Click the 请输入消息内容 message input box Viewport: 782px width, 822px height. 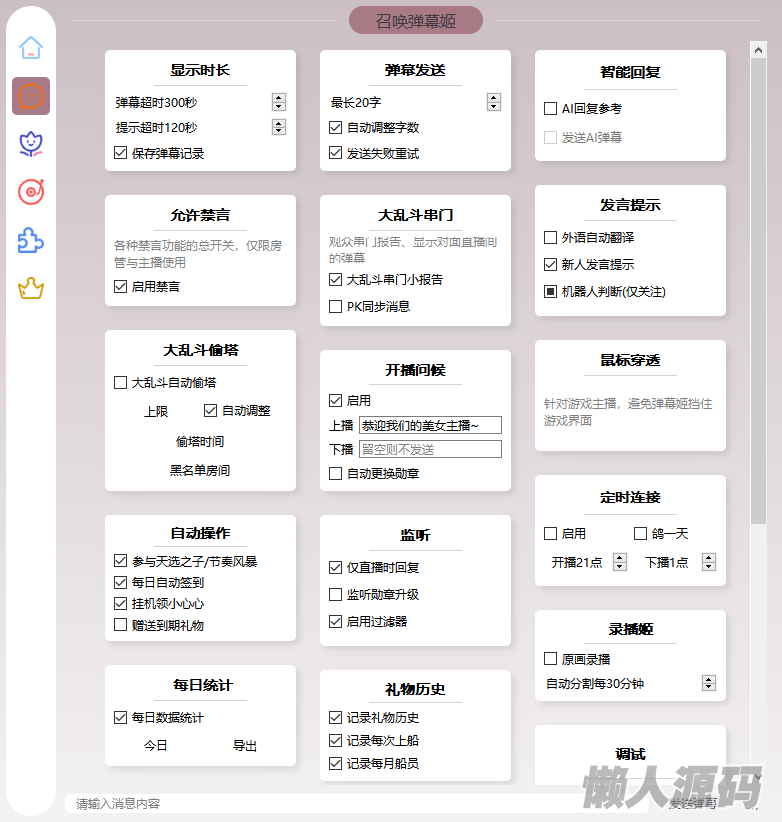356,804
